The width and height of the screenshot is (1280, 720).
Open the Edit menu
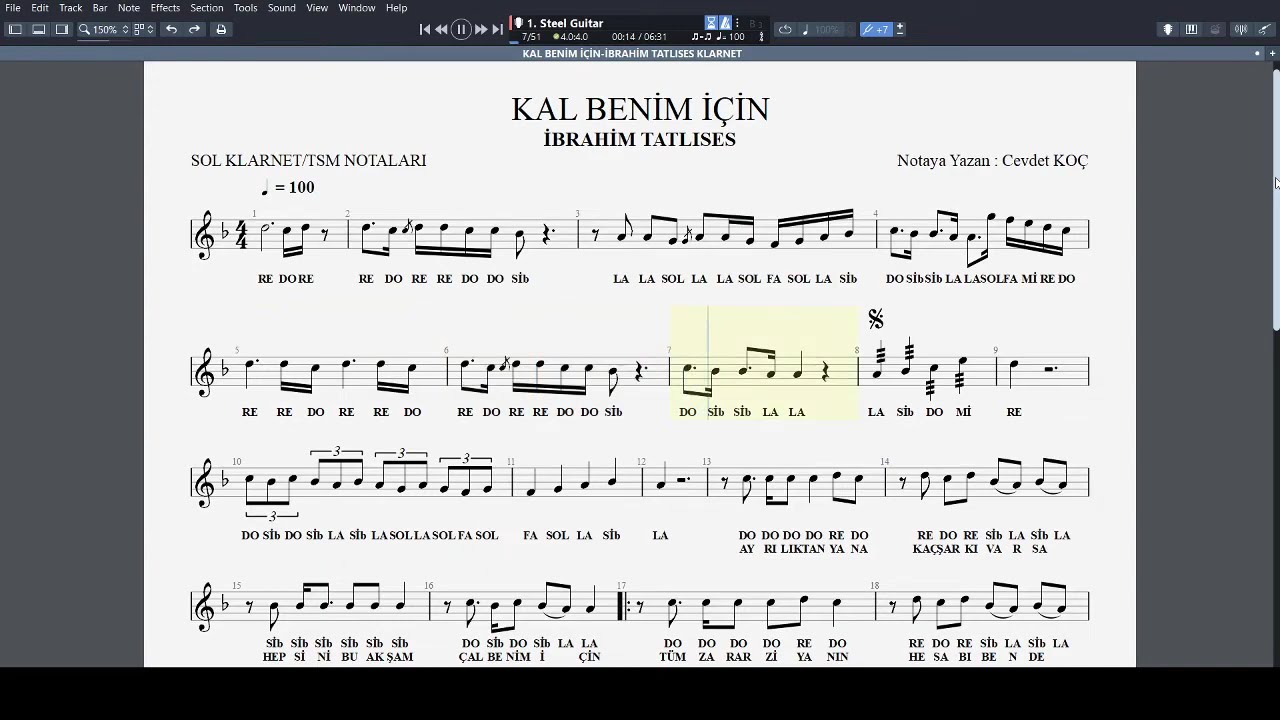click(x=40, y=7)
